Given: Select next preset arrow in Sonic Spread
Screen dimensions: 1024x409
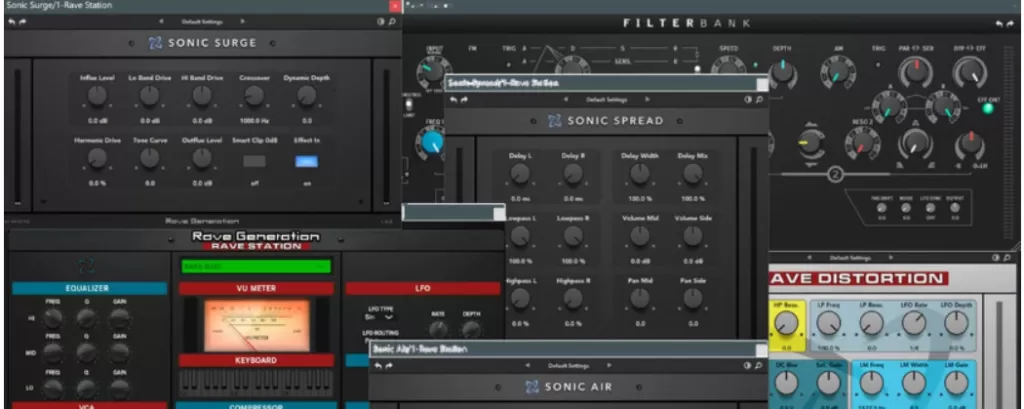Looking at the screenshot, I should [647, 100].
